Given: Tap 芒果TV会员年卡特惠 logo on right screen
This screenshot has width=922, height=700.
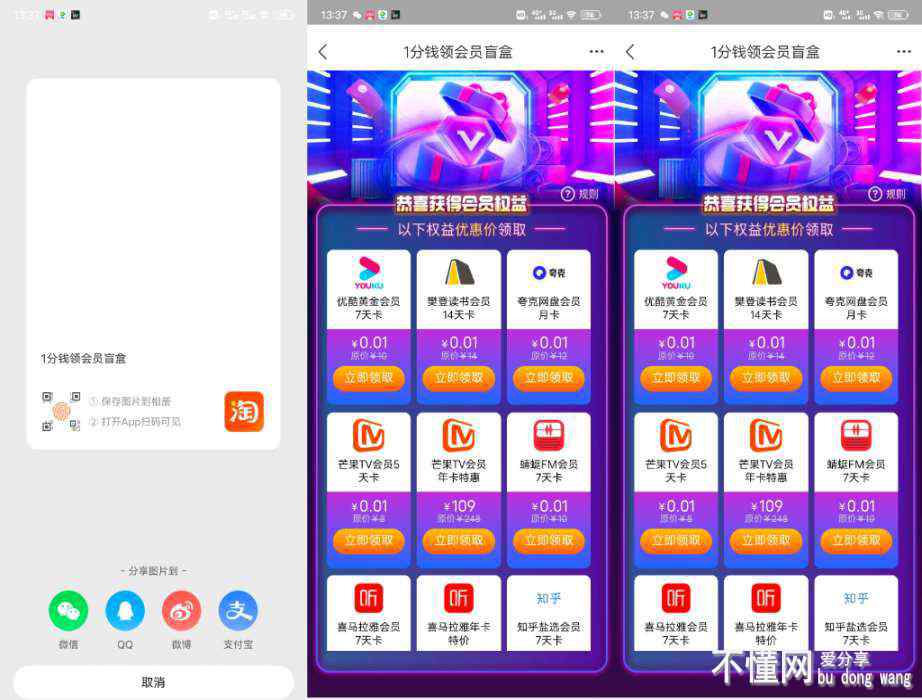Looking at the screenshot, I should point(766,435).
